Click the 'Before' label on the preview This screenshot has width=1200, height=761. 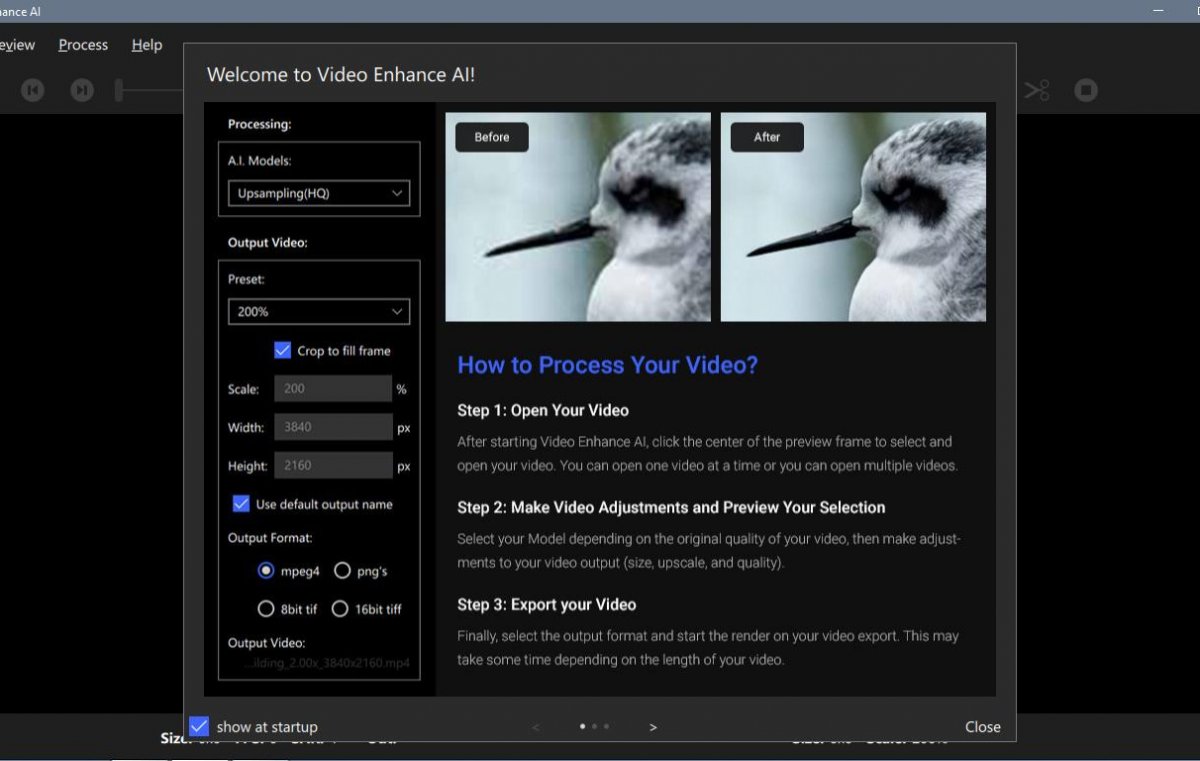pos(492,137)
